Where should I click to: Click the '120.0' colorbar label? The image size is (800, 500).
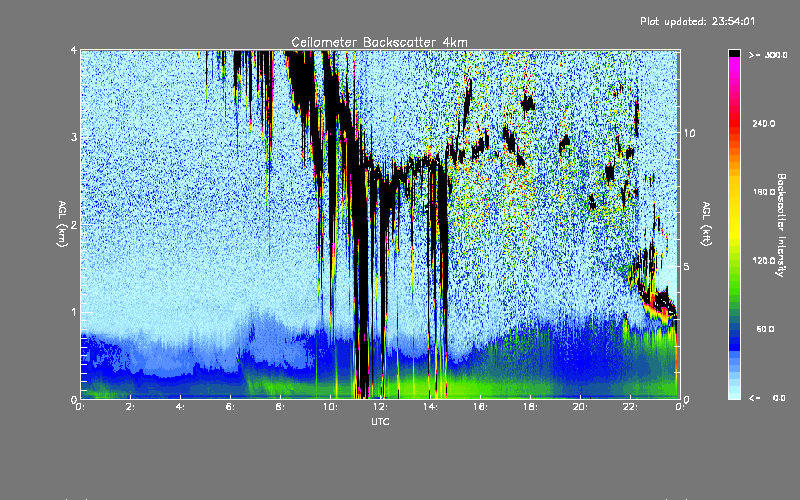click(764, 260)
